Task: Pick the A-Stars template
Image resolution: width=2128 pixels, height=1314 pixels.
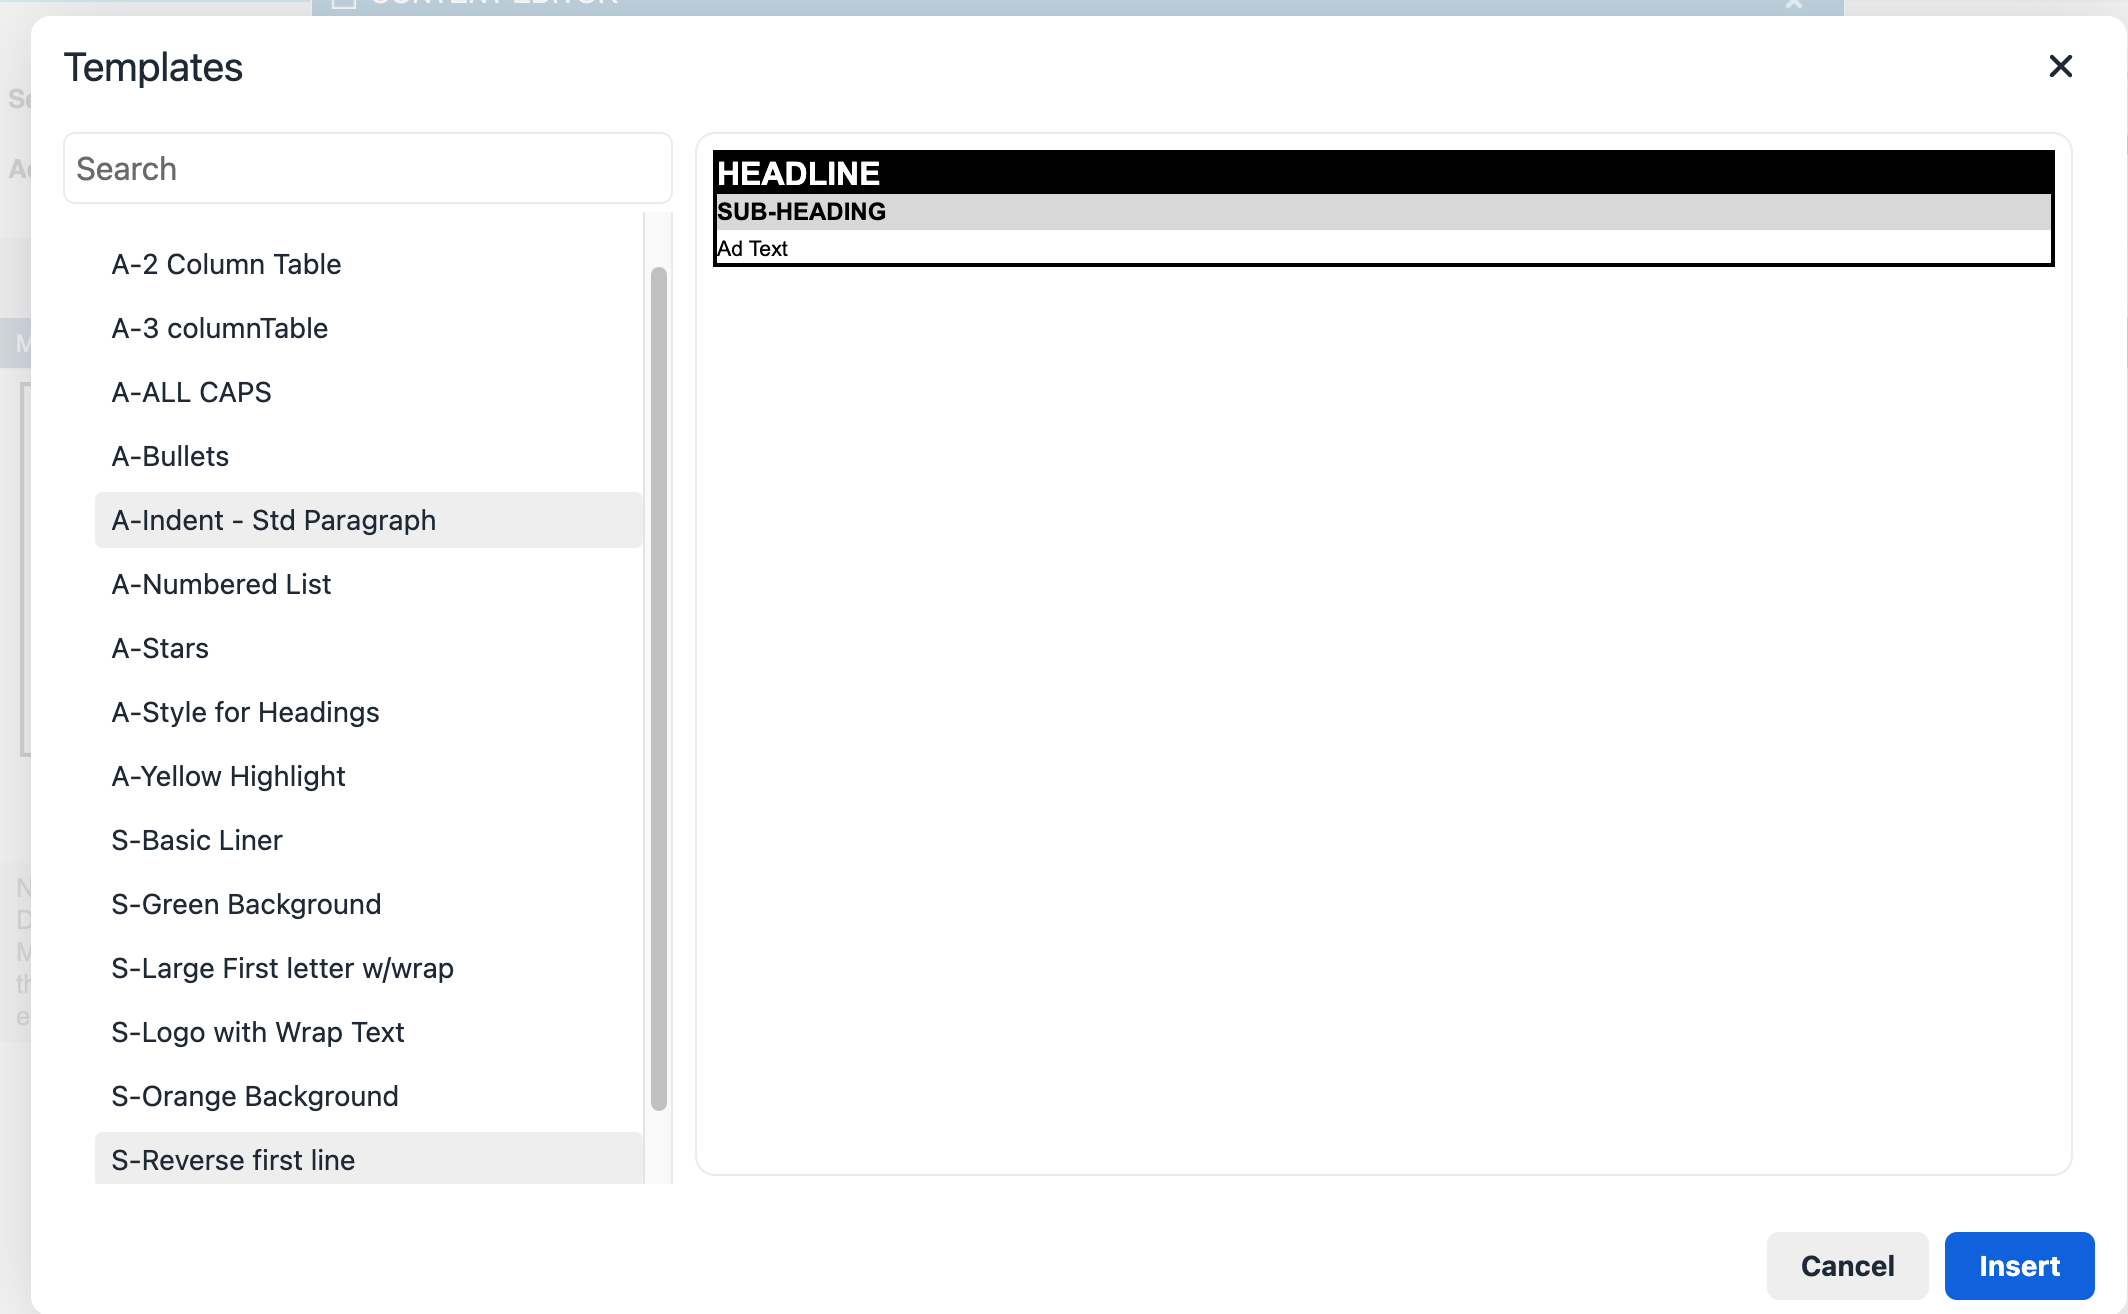Action: coord(160,648)
